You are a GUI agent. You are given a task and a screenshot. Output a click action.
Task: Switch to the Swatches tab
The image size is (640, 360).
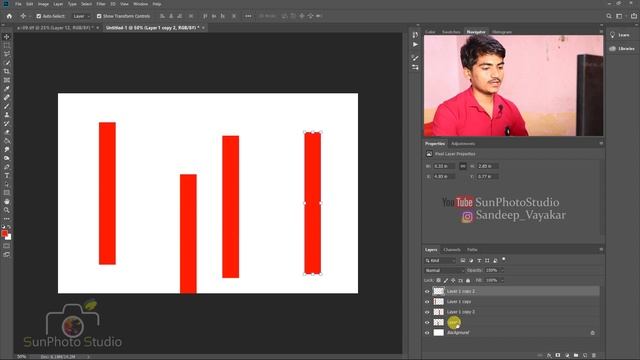(x=451, y=32)
